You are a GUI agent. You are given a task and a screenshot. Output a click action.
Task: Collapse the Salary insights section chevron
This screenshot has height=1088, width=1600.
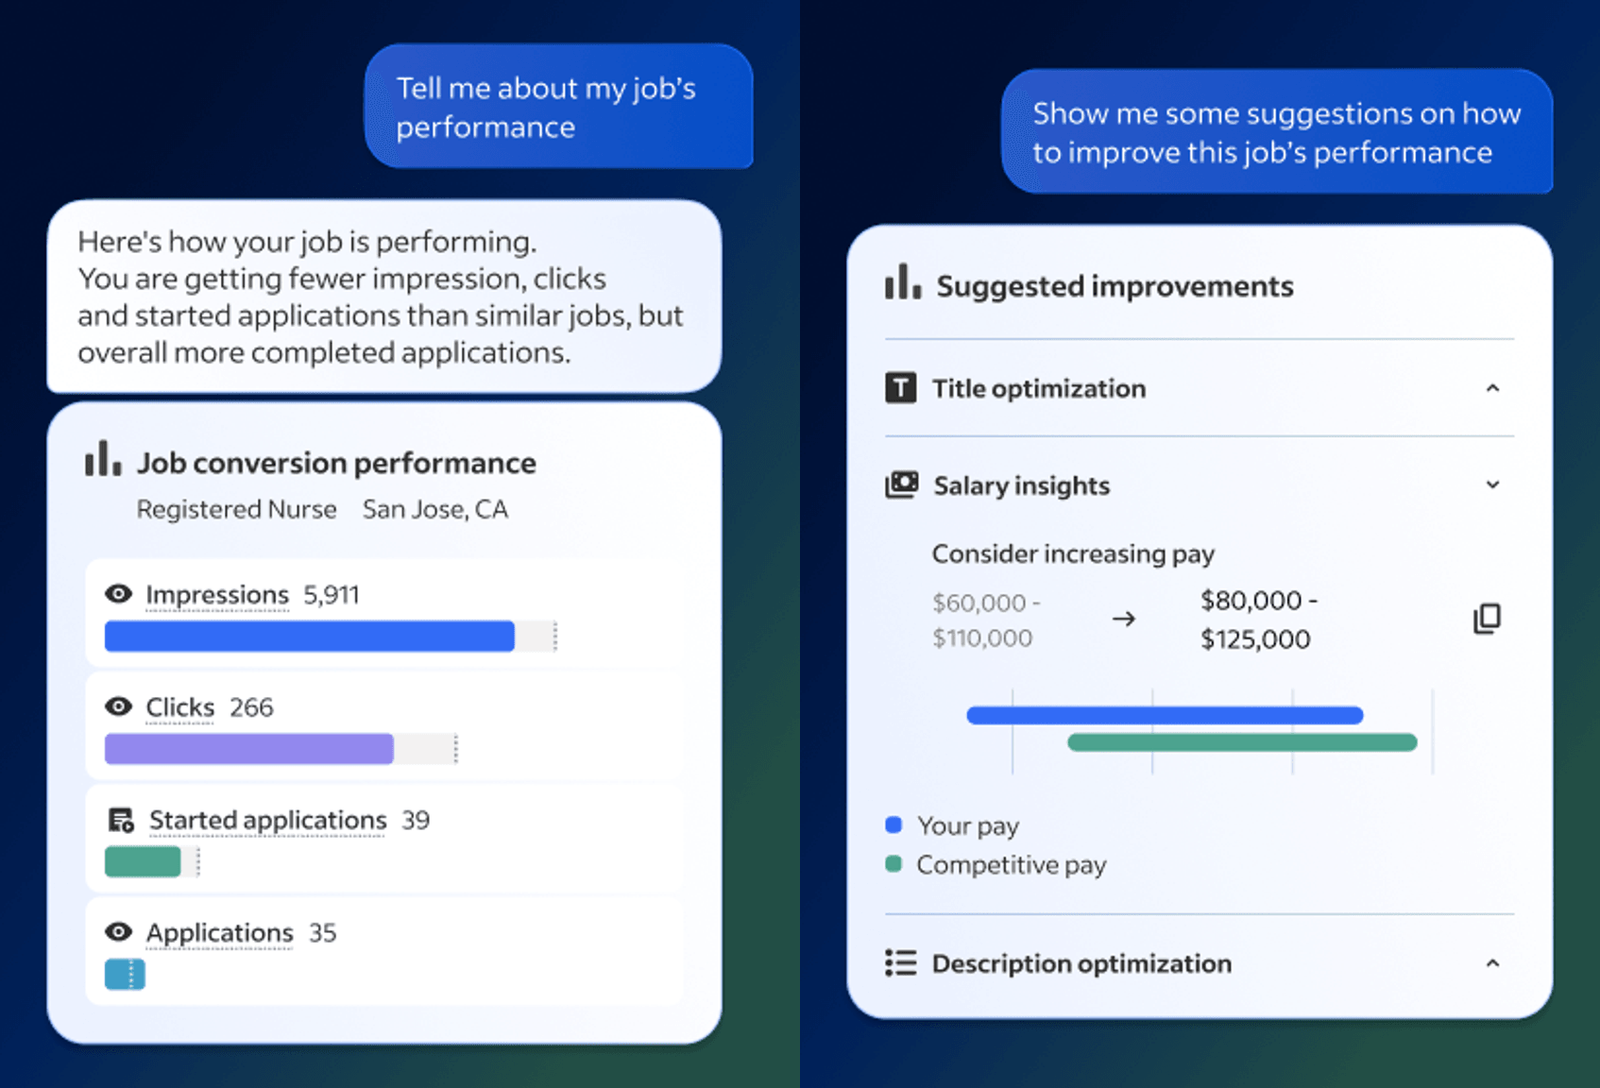click(1493, 485)
